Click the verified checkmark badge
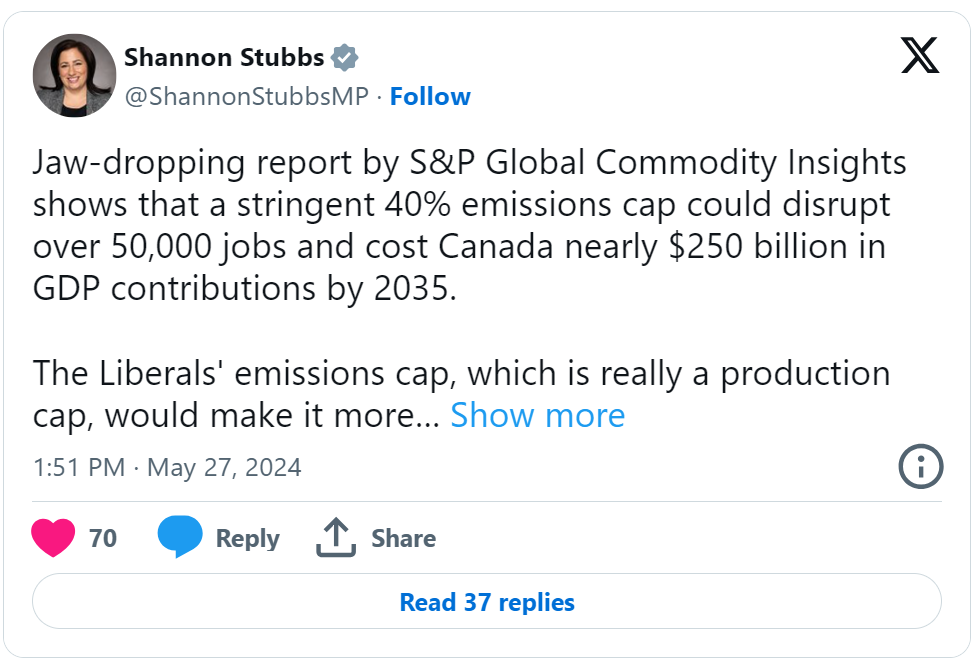The image size is (976, 660). pyautogui.click(x=344, y=58)
